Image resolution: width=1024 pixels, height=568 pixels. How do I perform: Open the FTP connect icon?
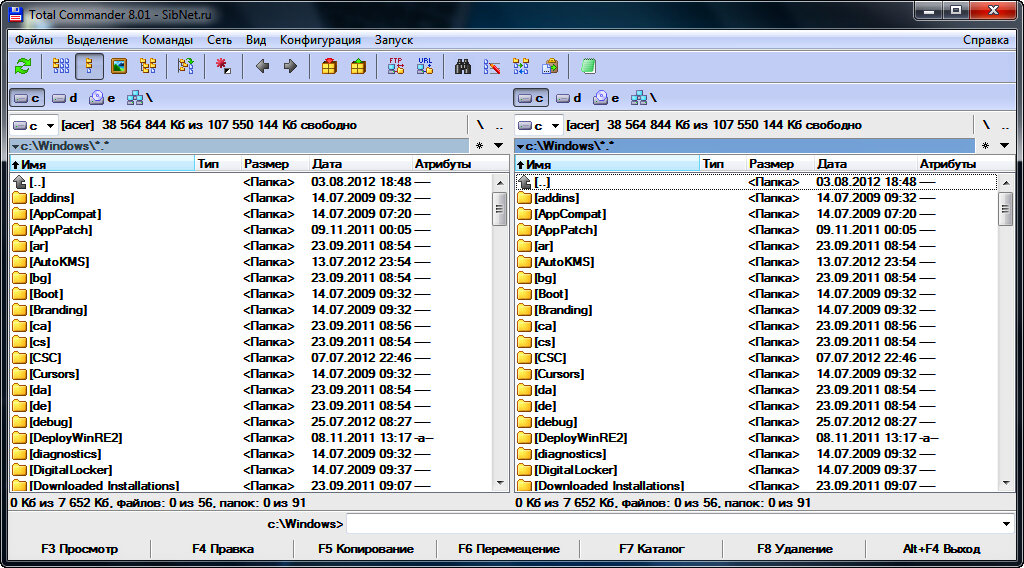click(396, 67)
